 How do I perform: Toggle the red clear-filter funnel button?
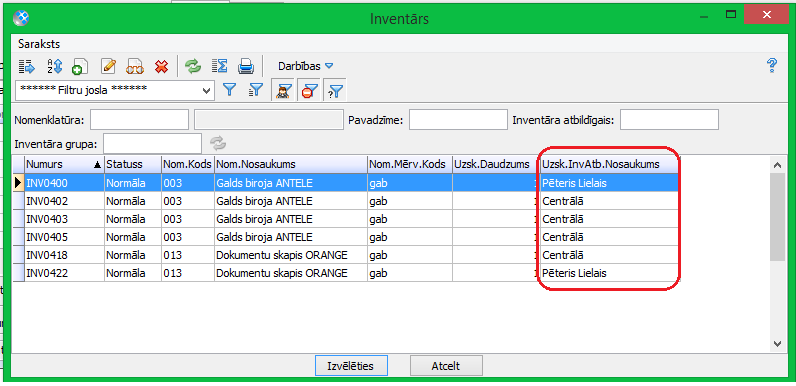308,91
